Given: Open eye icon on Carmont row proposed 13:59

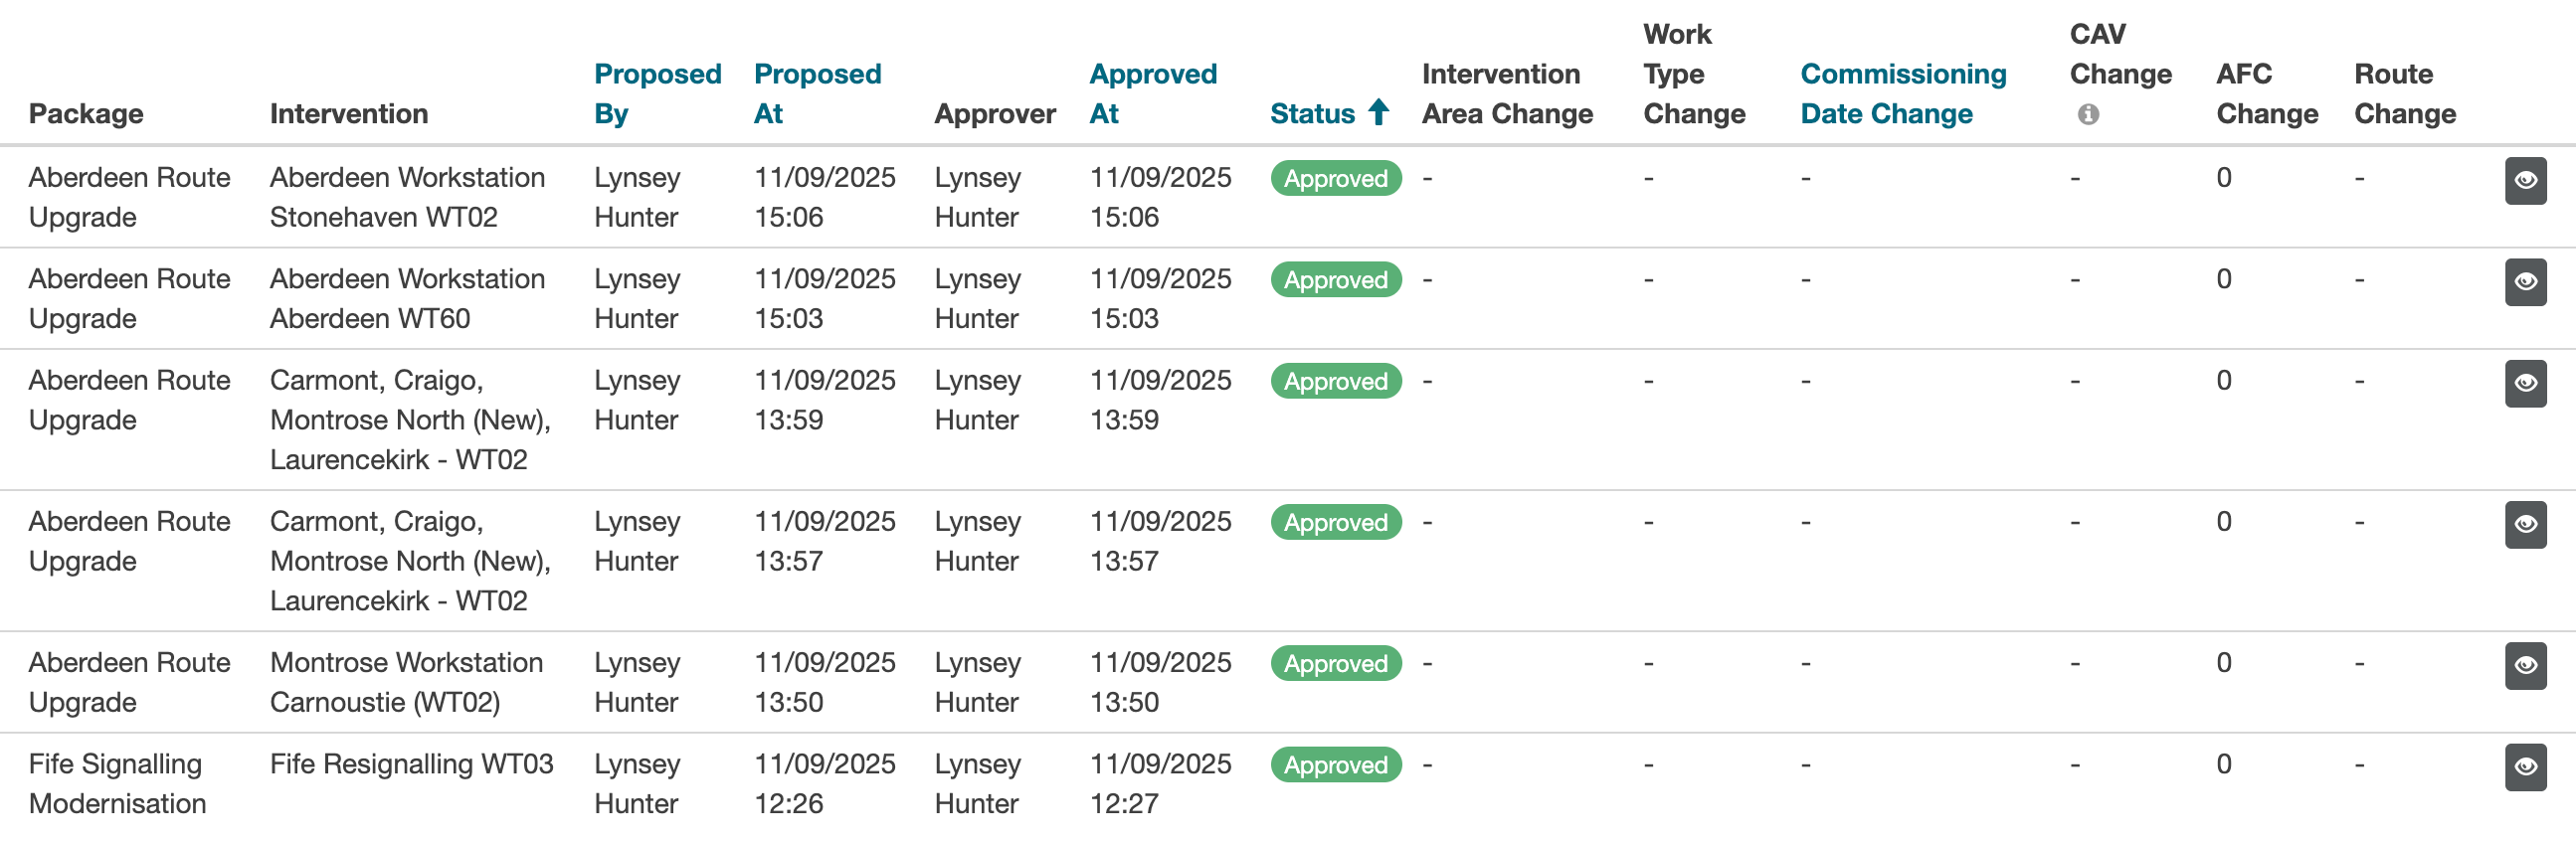Looking at the screenshot, I should point(2527,383).
